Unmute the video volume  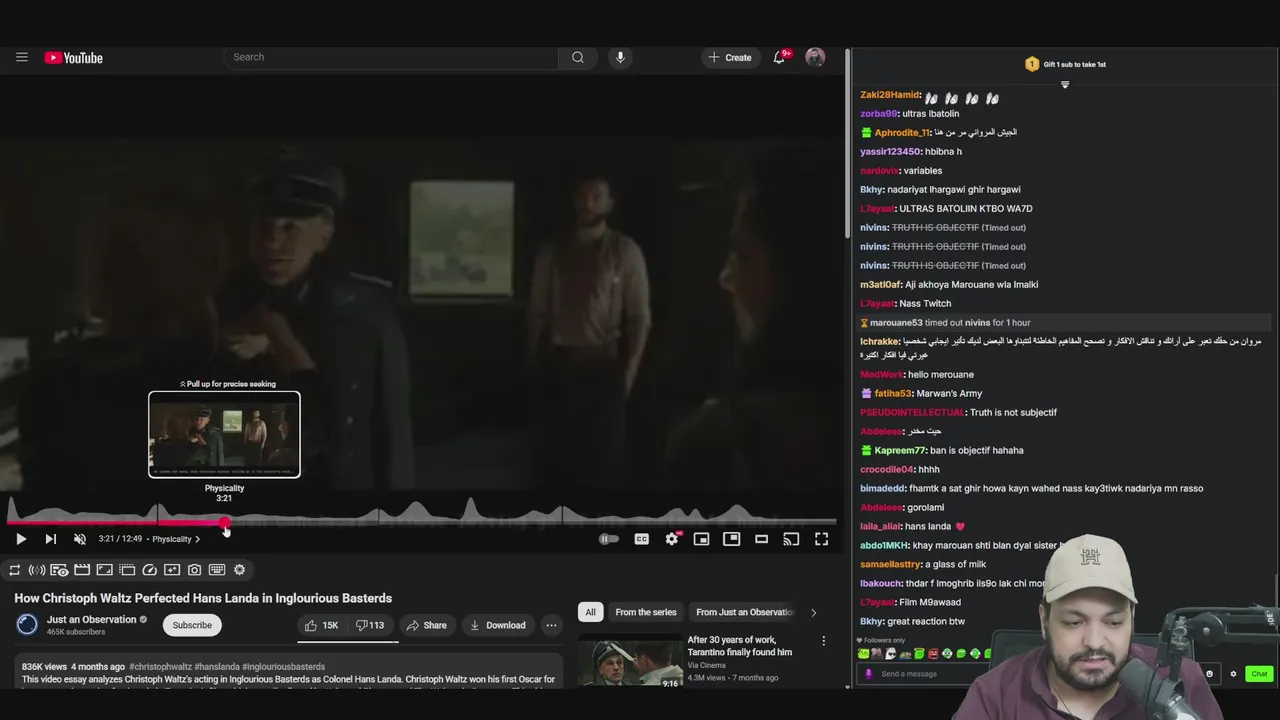[80, 539]
